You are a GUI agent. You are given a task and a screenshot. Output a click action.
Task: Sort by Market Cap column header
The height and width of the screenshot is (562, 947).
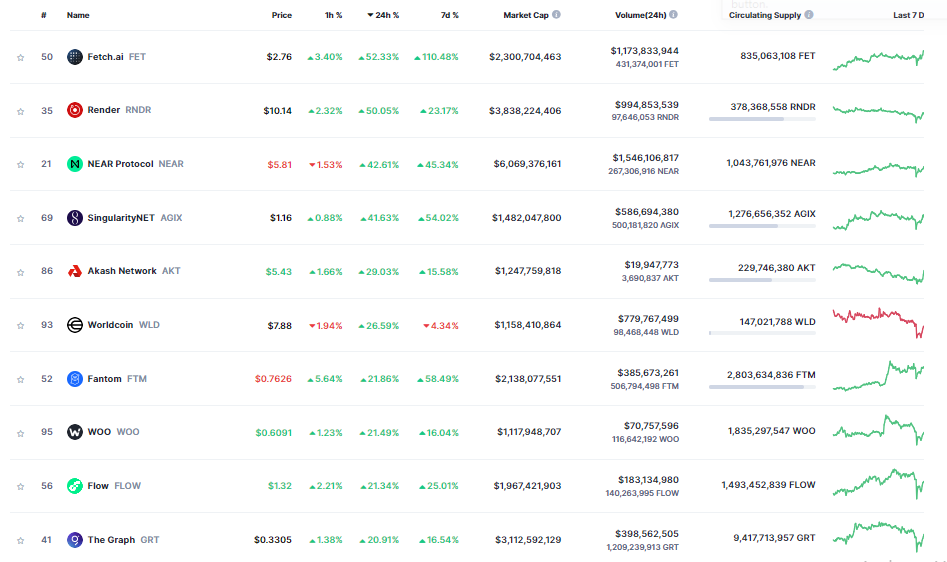(x=525, y=15)
